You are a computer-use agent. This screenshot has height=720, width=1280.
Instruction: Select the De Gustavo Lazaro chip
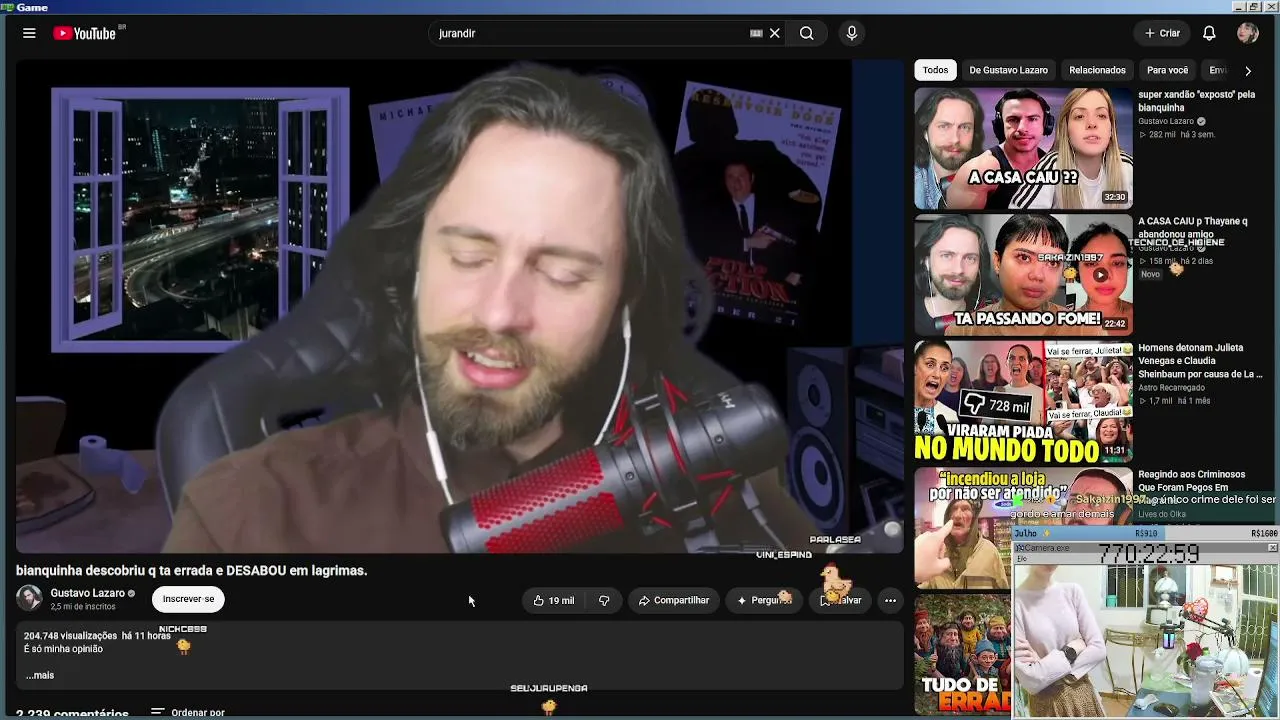click(1008, 70)
